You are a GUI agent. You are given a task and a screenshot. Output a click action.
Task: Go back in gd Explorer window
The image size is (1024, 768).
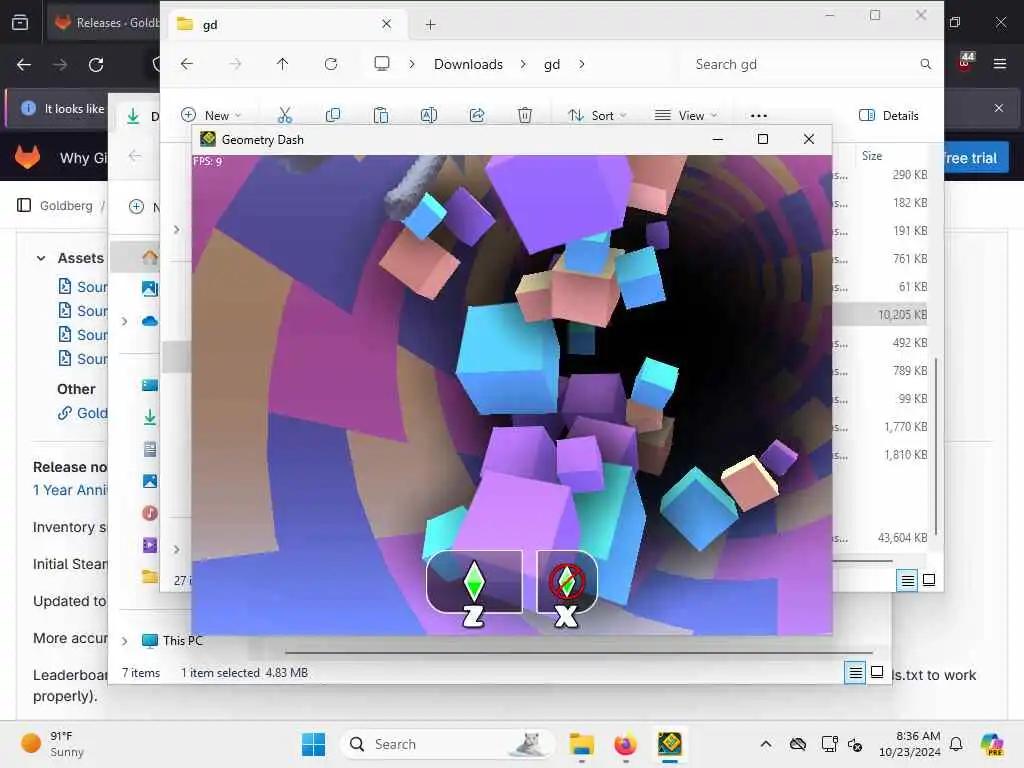click(x=187, y=64)
